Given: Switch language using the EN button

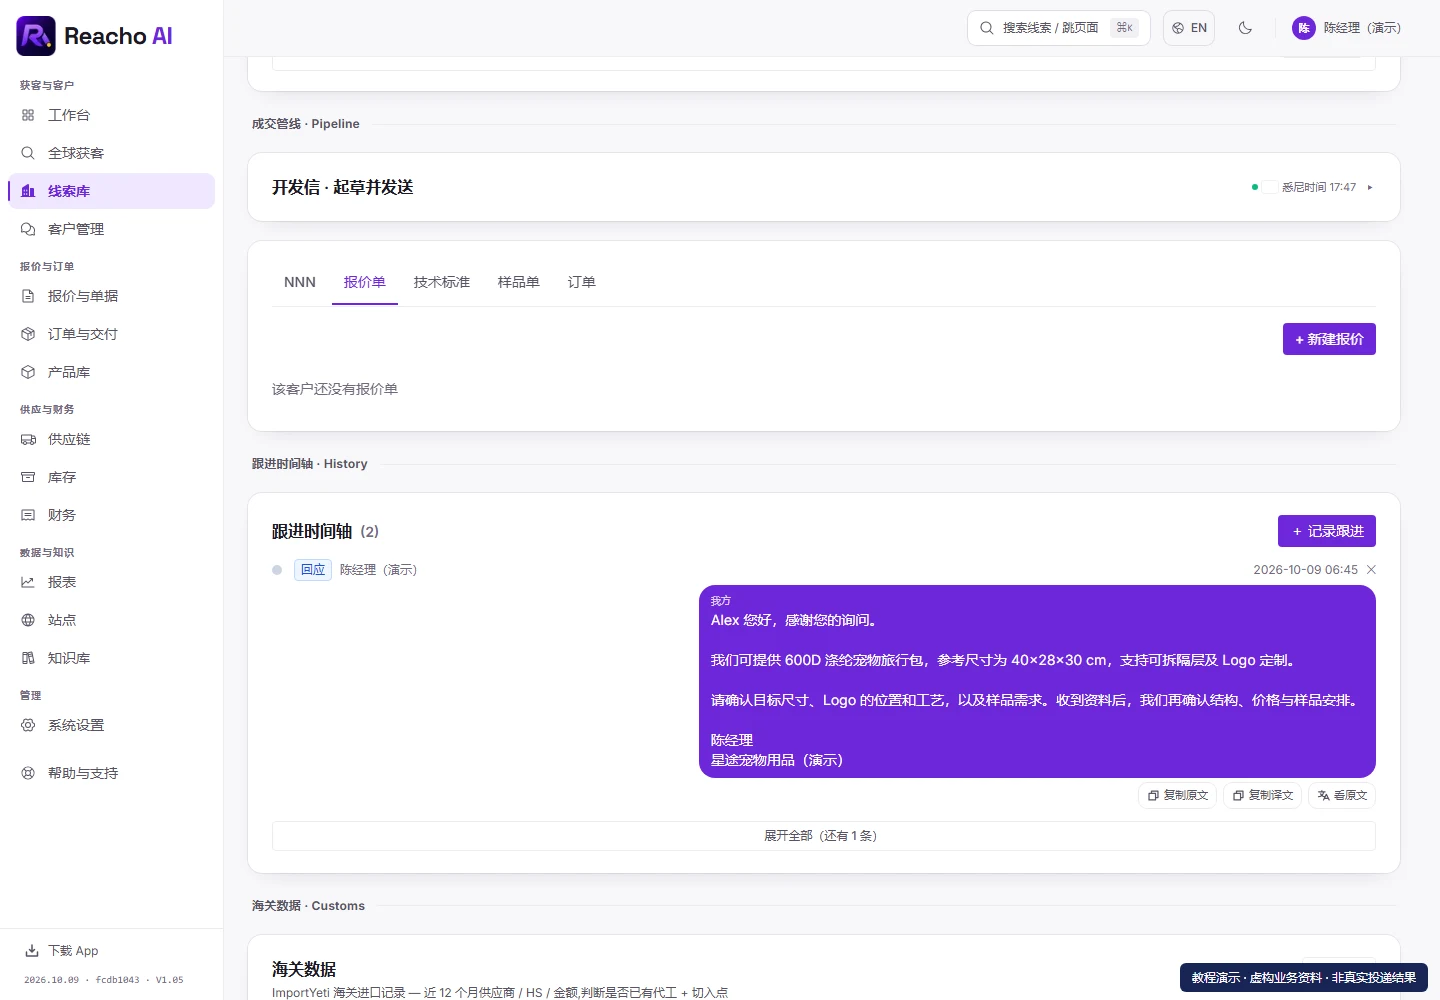Looking at the screenshot, I should tap(1189, 28).
